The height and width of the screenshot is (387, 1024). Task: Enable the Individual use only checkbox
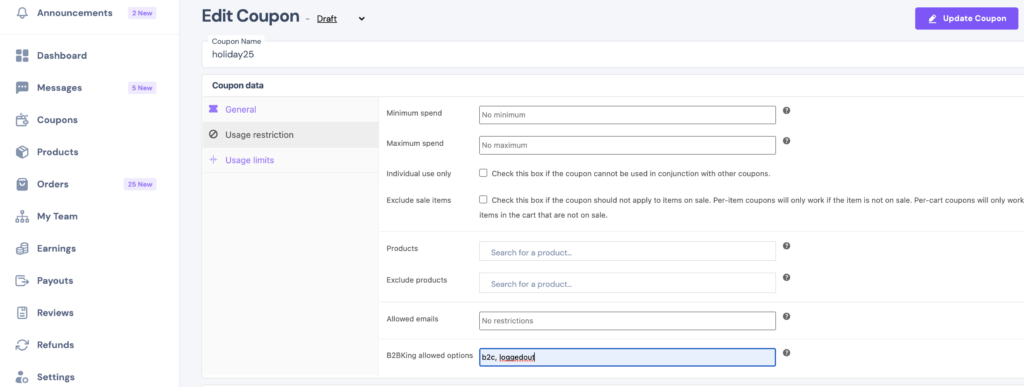tap(483, 173)
